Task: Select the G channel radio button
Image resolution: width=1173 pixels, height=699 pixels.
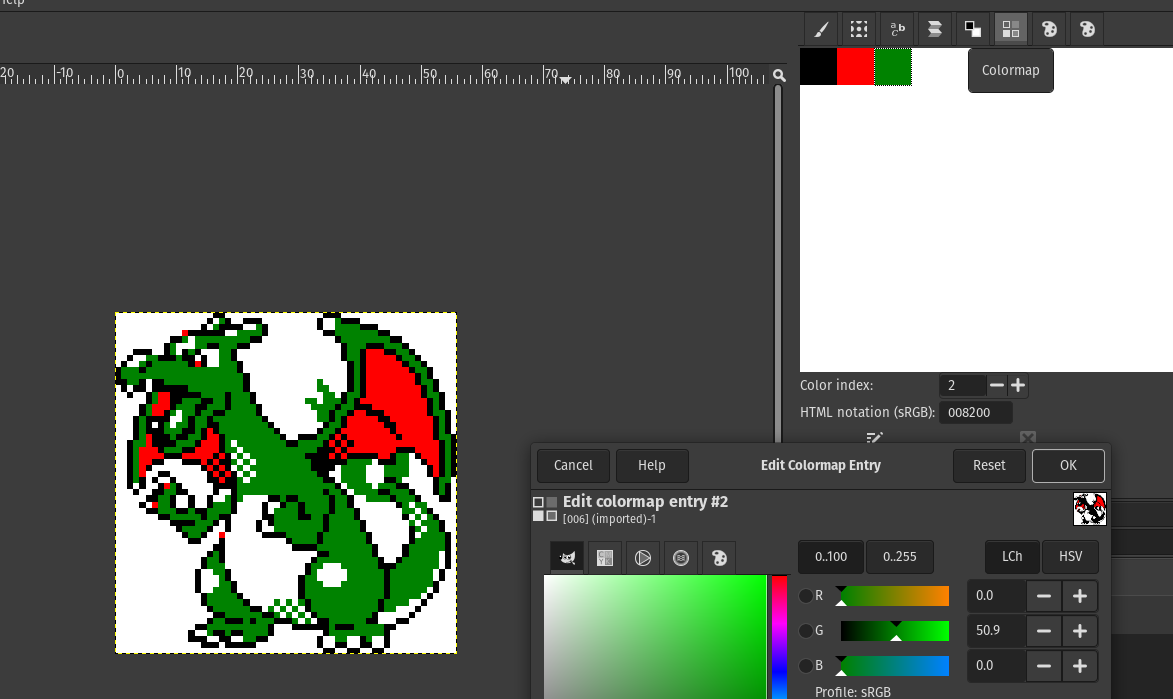Action: point(806,631)
